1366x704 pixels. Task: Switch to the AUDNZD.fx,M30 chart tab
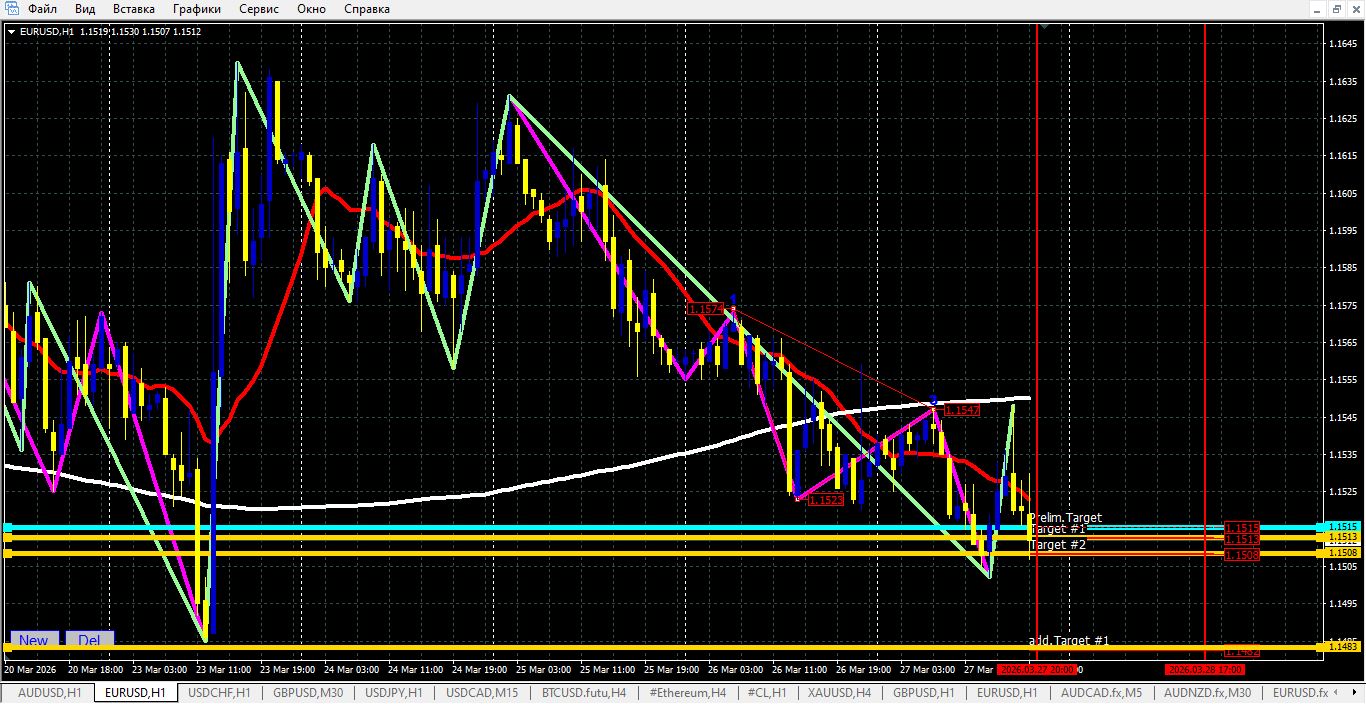pyautogui.click(x=1206, y=692)
